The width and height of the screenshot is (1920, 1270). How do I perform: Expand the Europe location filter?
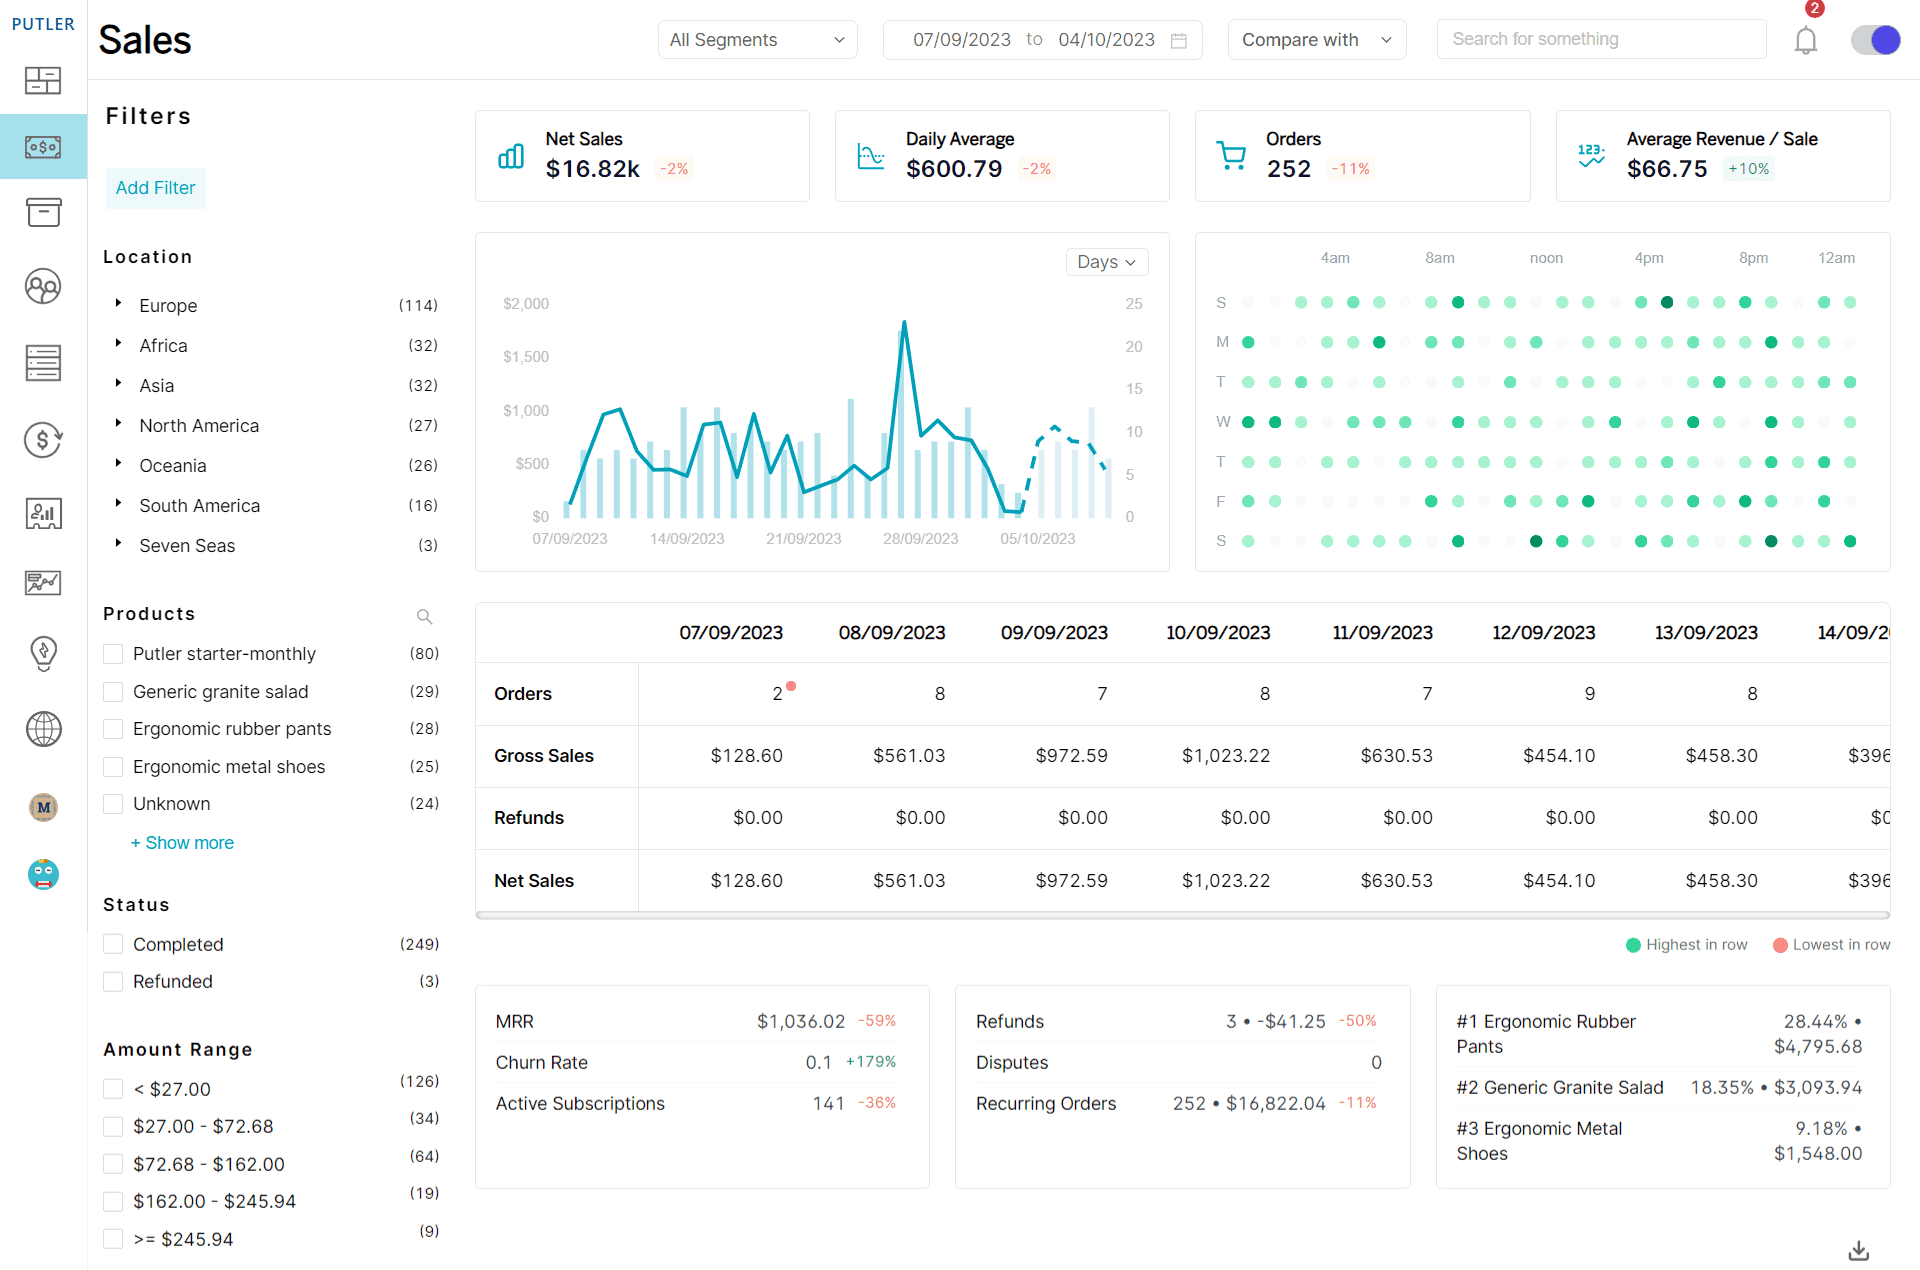click(118, 303)
